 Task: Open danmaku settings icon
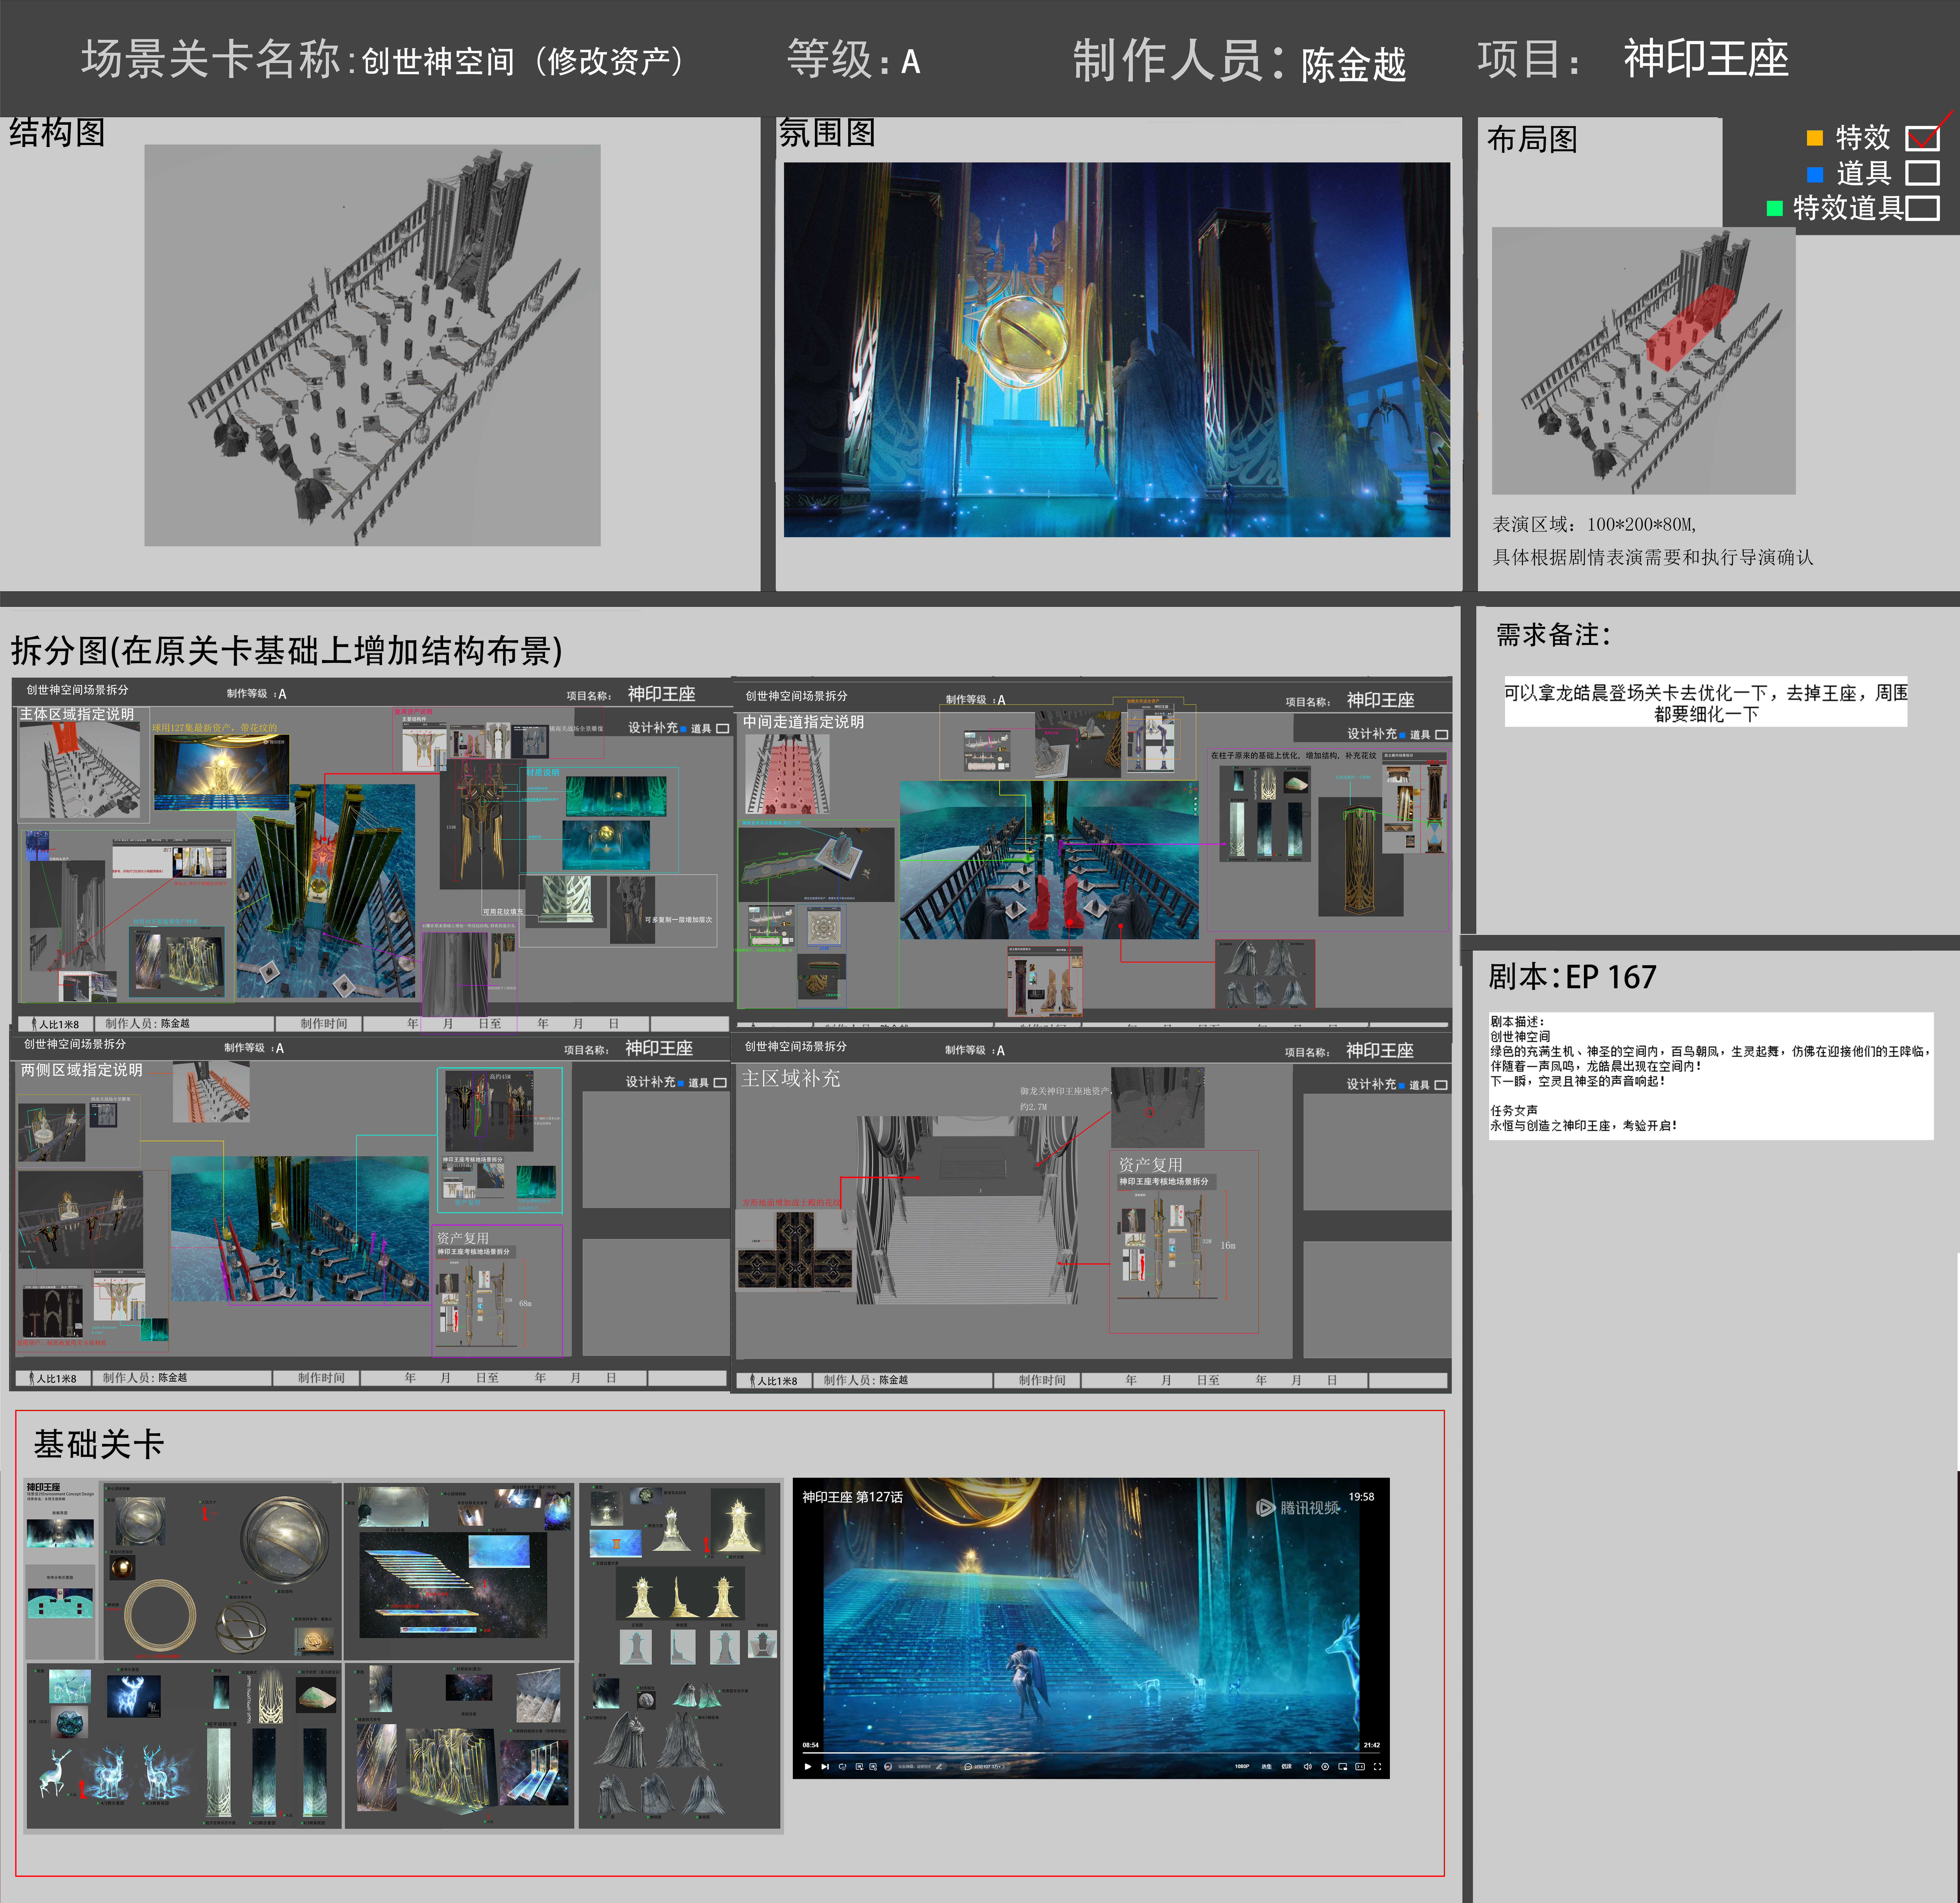click(x=873, y=1767)
